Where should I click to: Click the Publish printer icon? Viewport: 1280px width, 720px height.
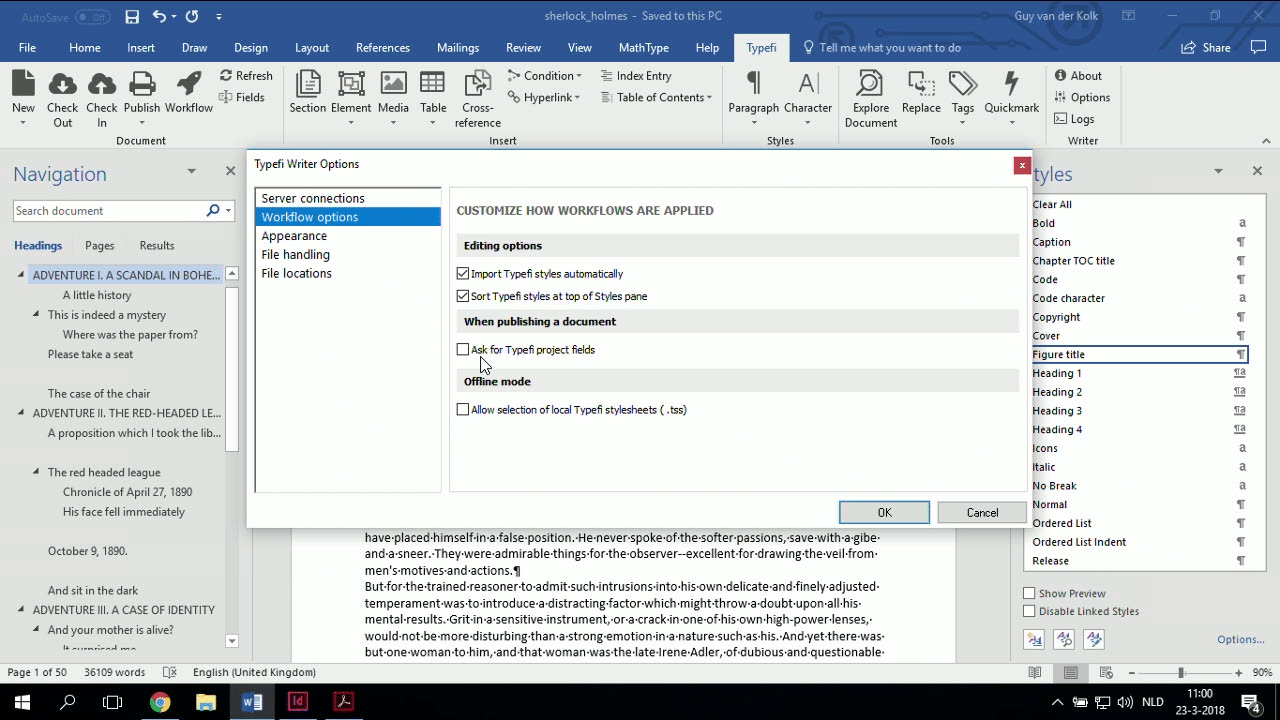142,84
